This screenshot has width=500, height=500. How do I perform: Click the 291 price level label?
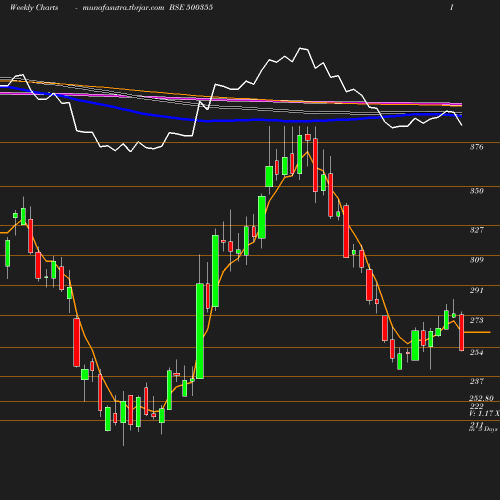476,290
